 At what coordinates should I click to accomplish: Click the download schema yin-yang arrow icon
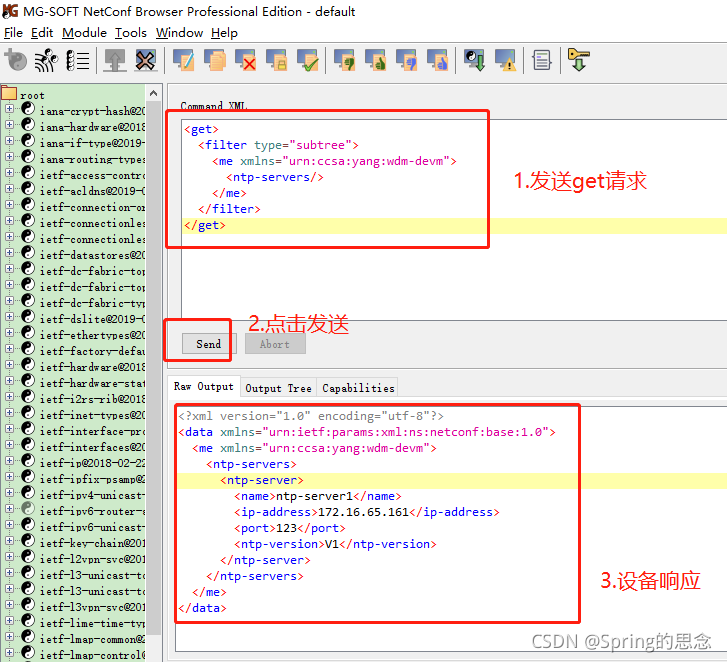(x=475, y=60)
